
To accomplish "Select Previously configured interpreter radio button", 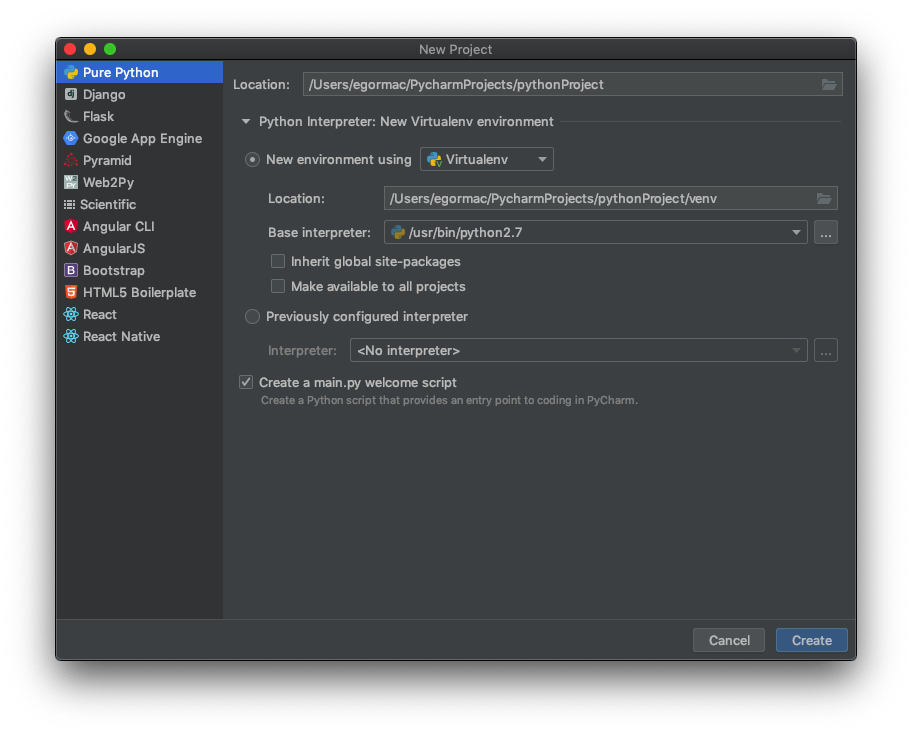I will point(252,316).
